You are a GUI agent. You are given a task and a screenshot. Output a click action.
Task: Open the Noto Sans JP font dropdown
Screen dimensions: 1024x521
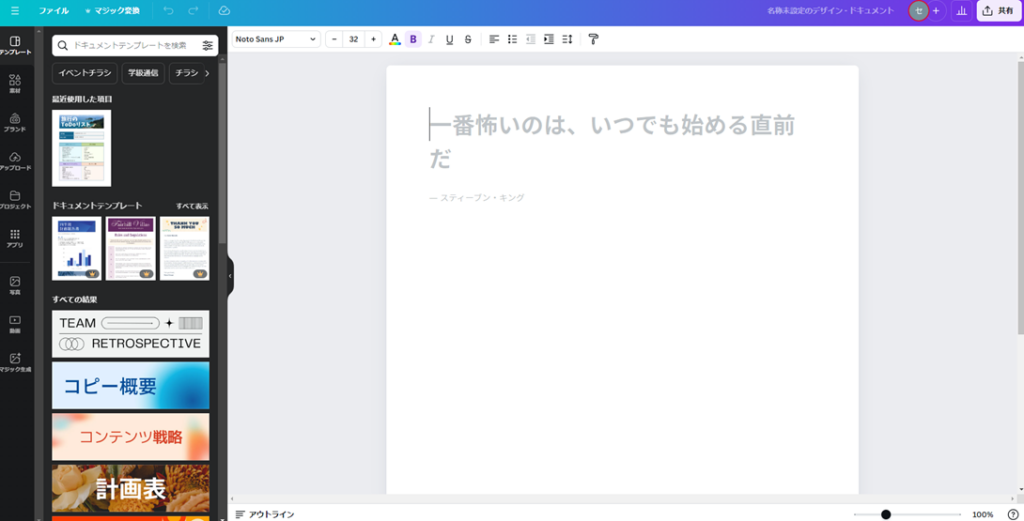coord(275,39)
